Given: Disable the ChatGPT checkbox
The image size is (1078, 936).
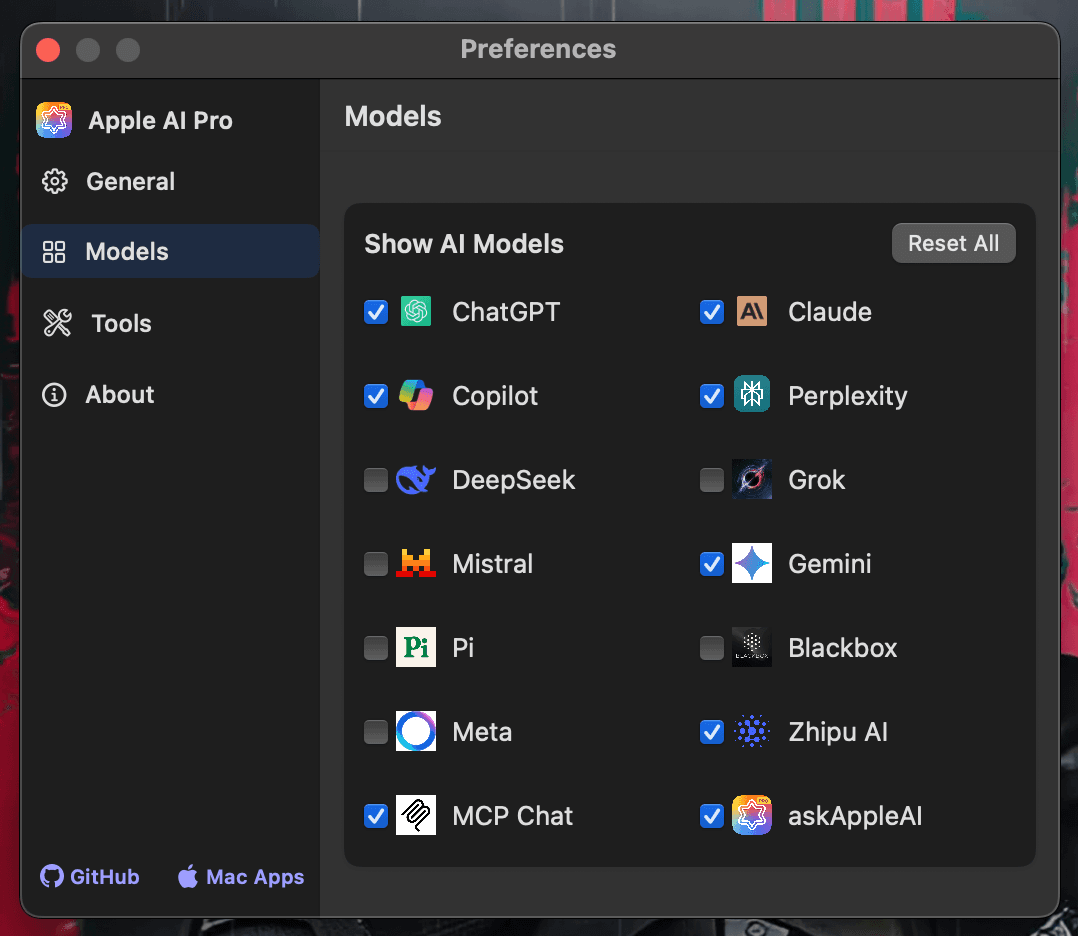Looking at the screenshot, I should pos(375,312).
